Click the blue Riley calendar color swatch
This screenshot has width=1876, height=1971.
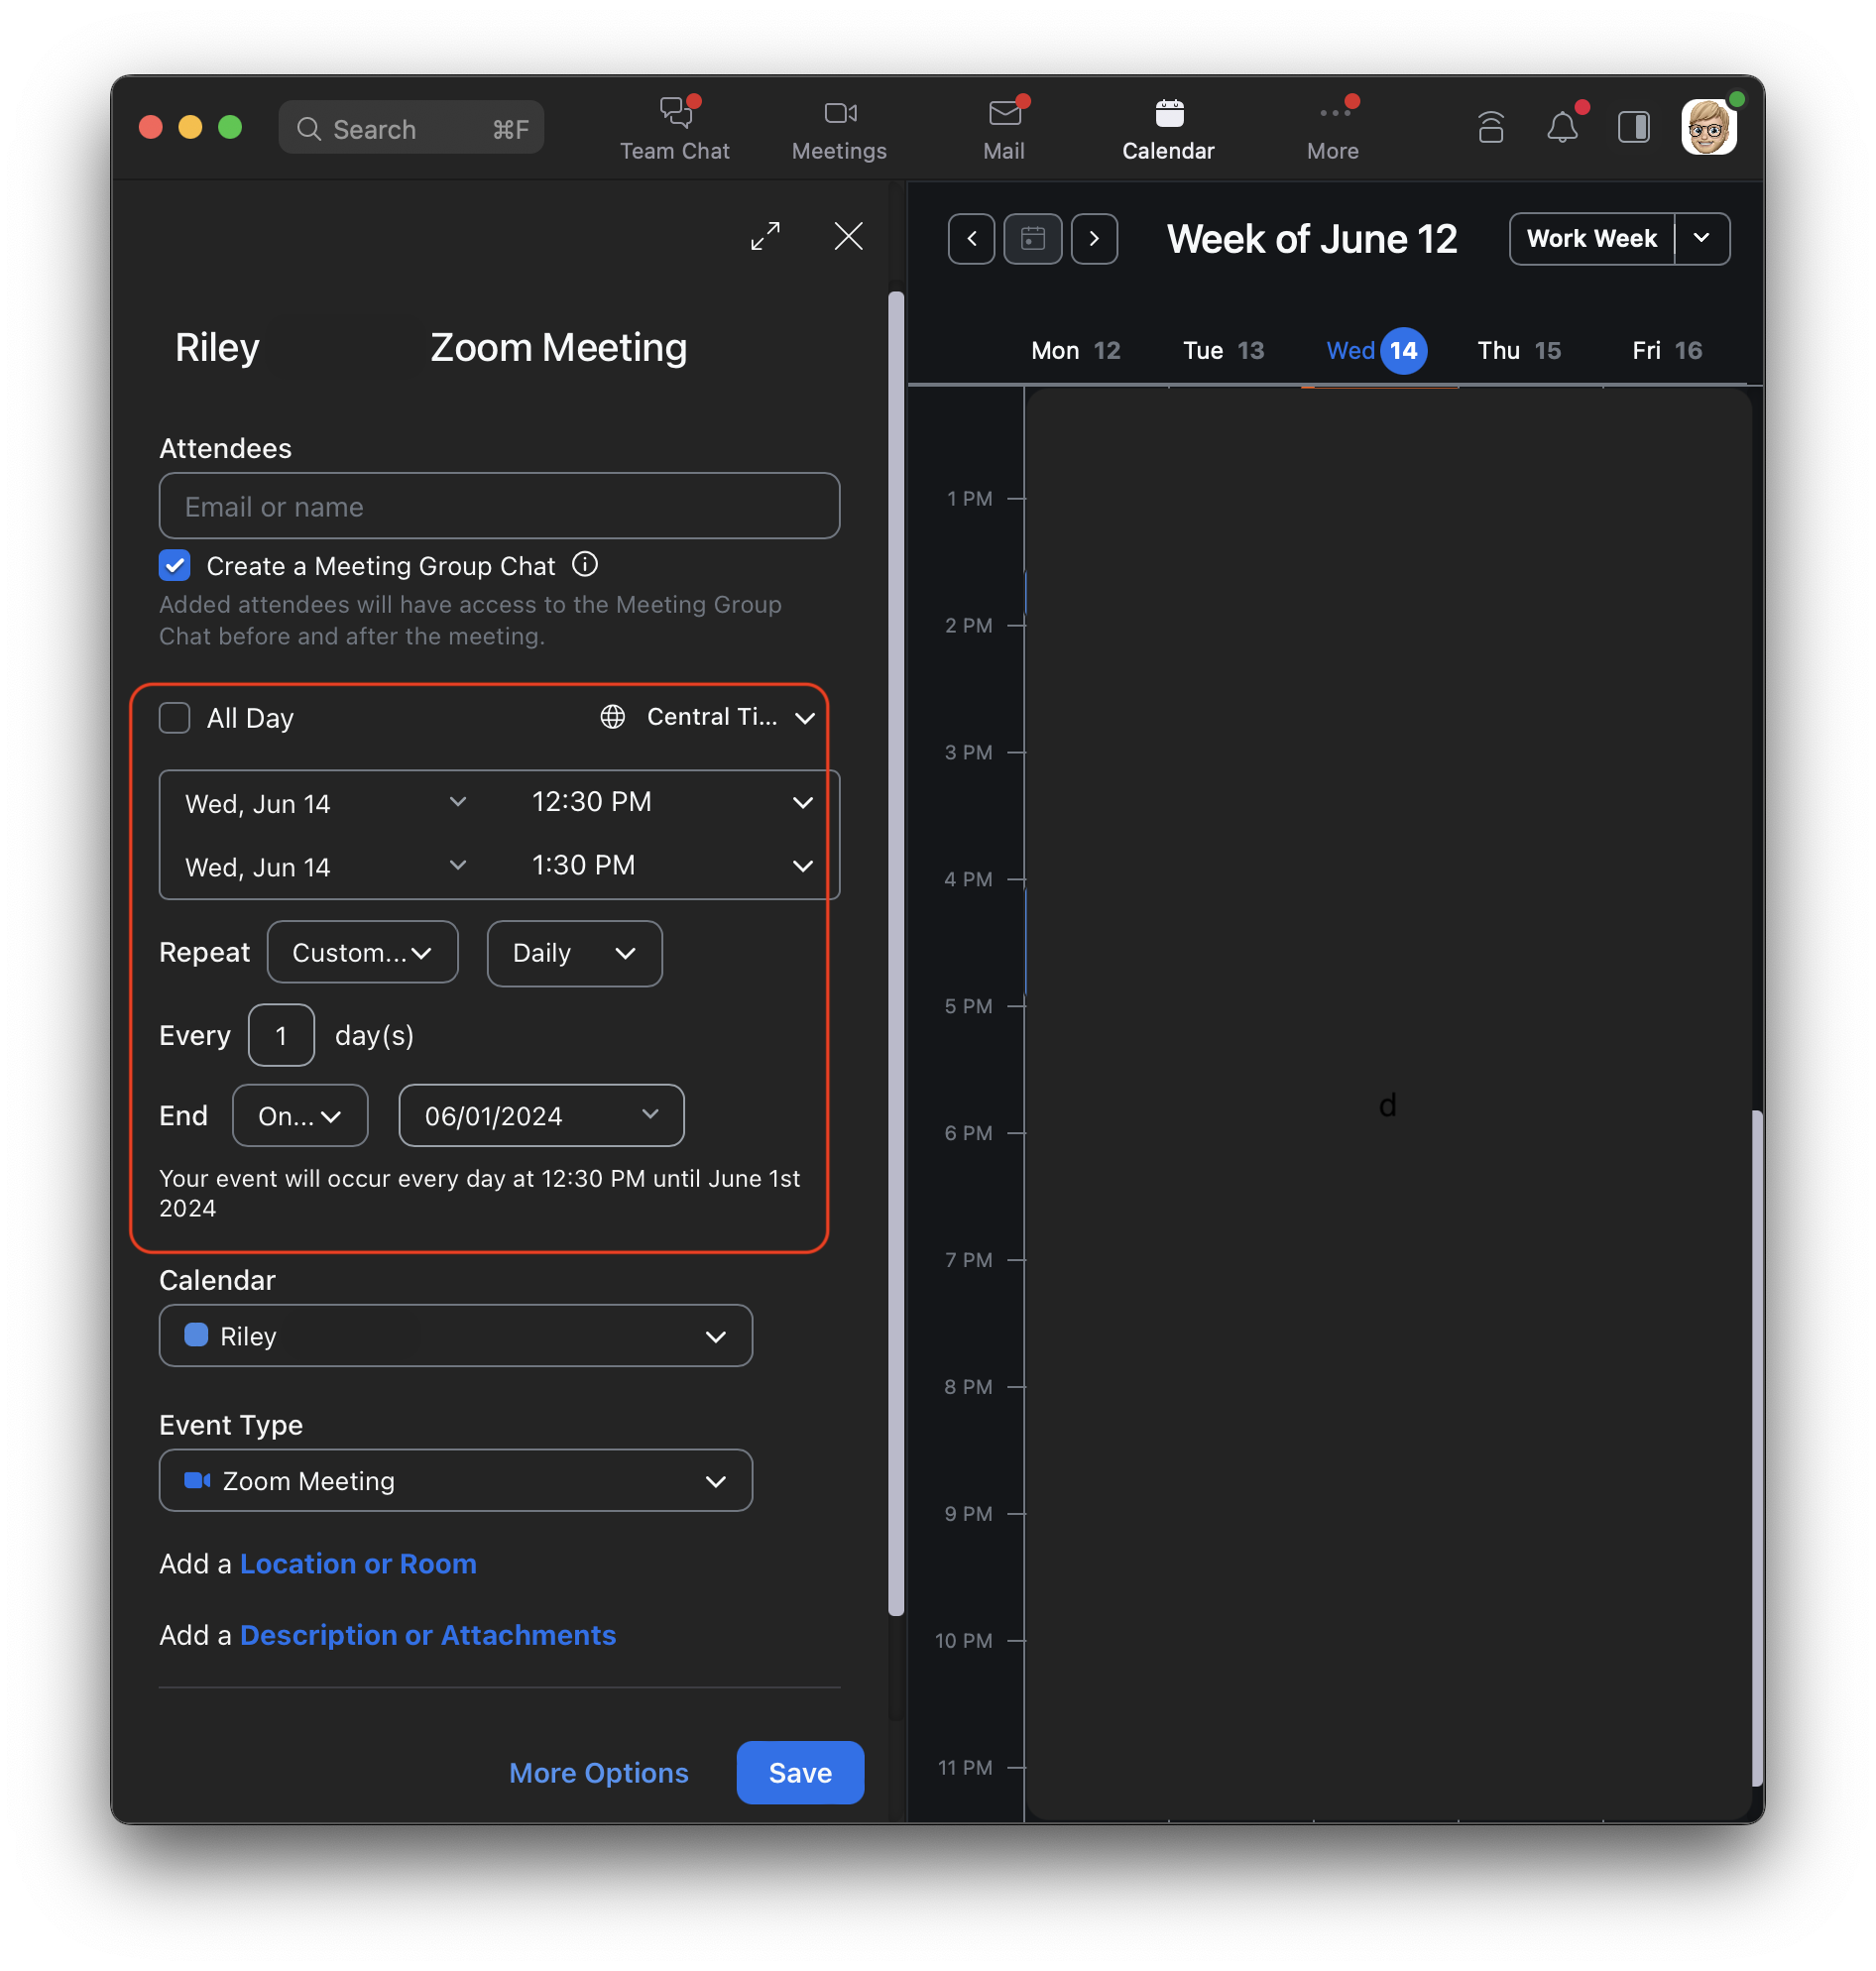click(x=196, y=1336)
